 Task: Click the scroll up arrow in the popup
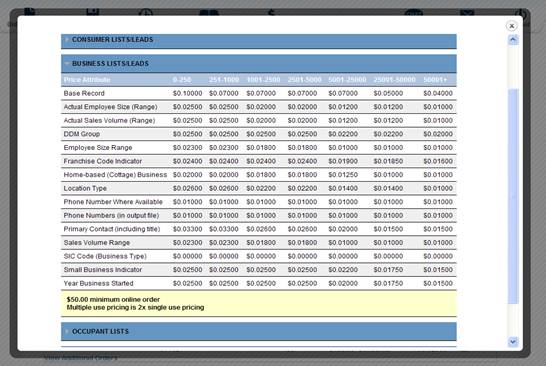pos(513,39)
